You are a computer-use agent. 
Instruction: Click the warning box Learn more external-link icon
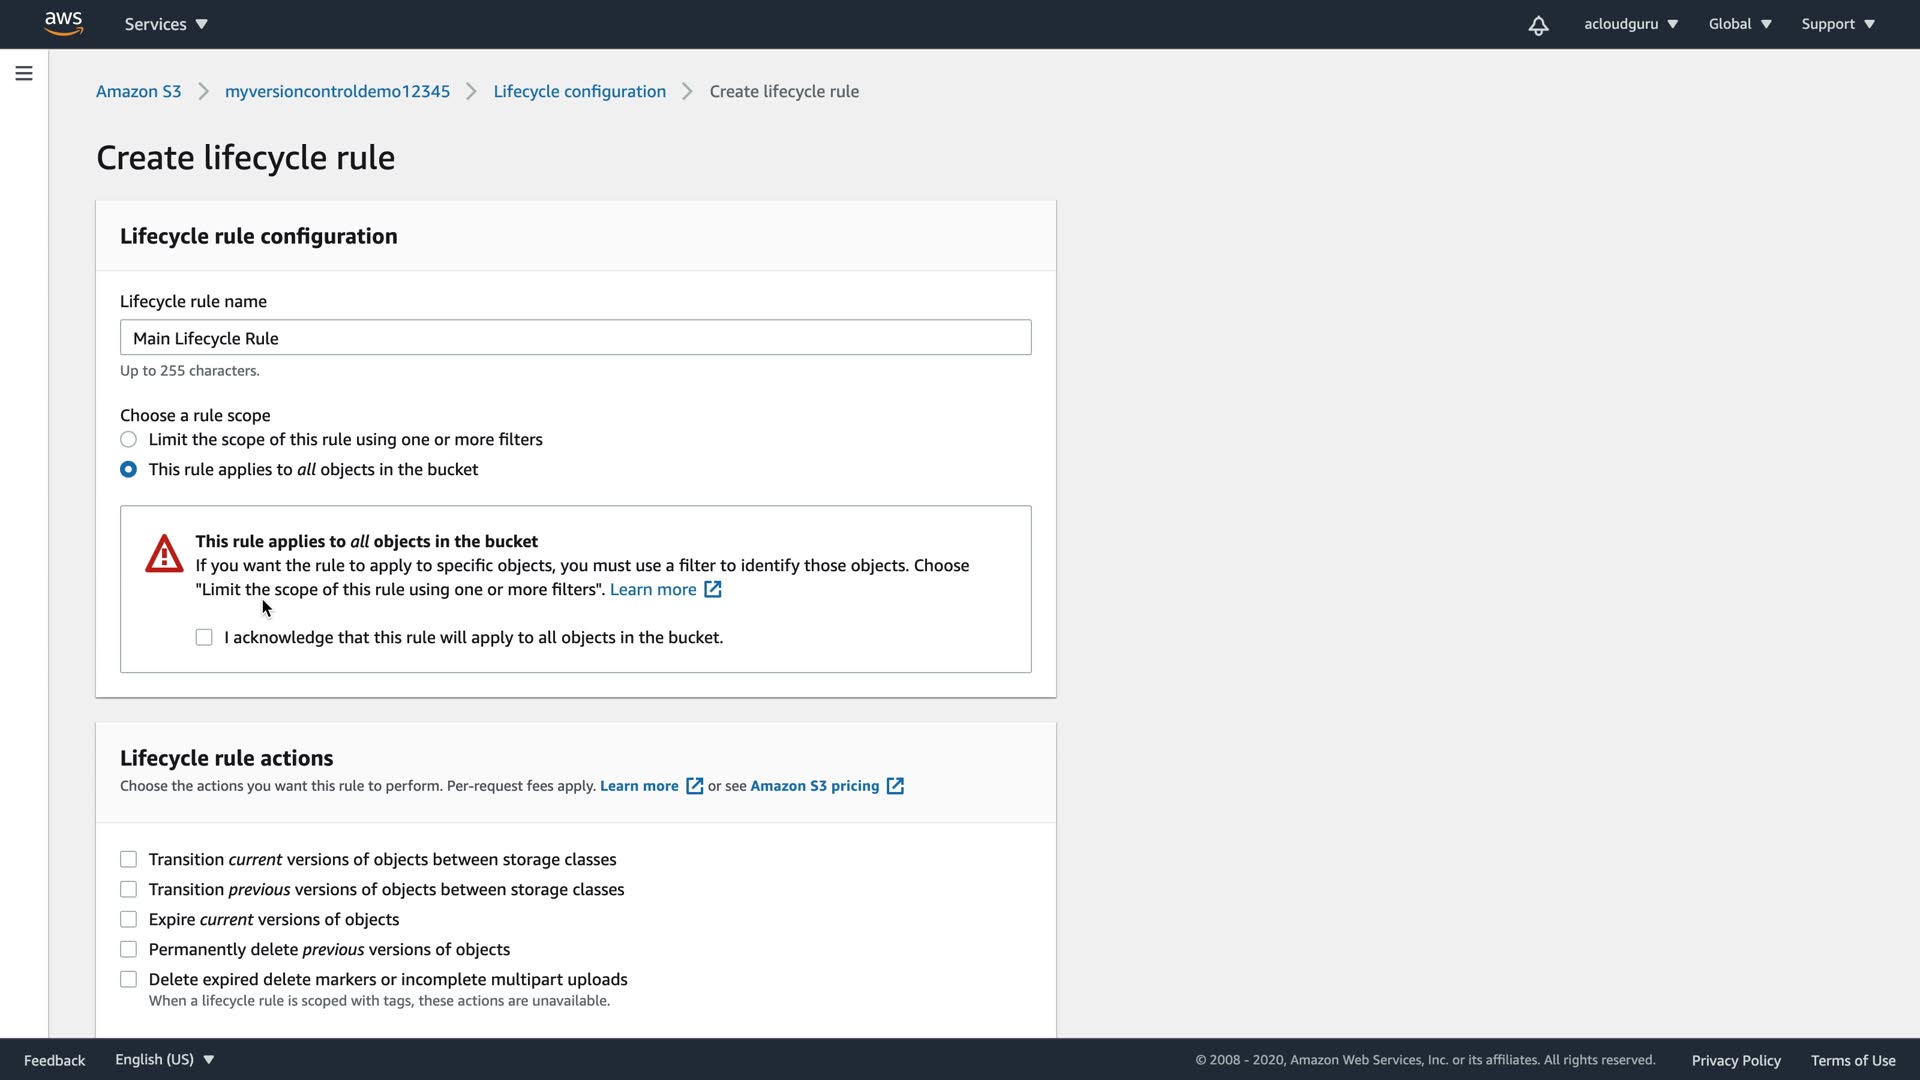point(713,589)
